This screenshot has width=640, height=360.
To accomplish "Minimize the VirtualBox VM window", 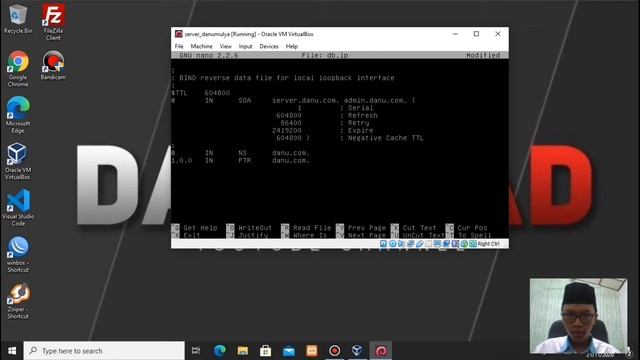I will tap(455, 34).
